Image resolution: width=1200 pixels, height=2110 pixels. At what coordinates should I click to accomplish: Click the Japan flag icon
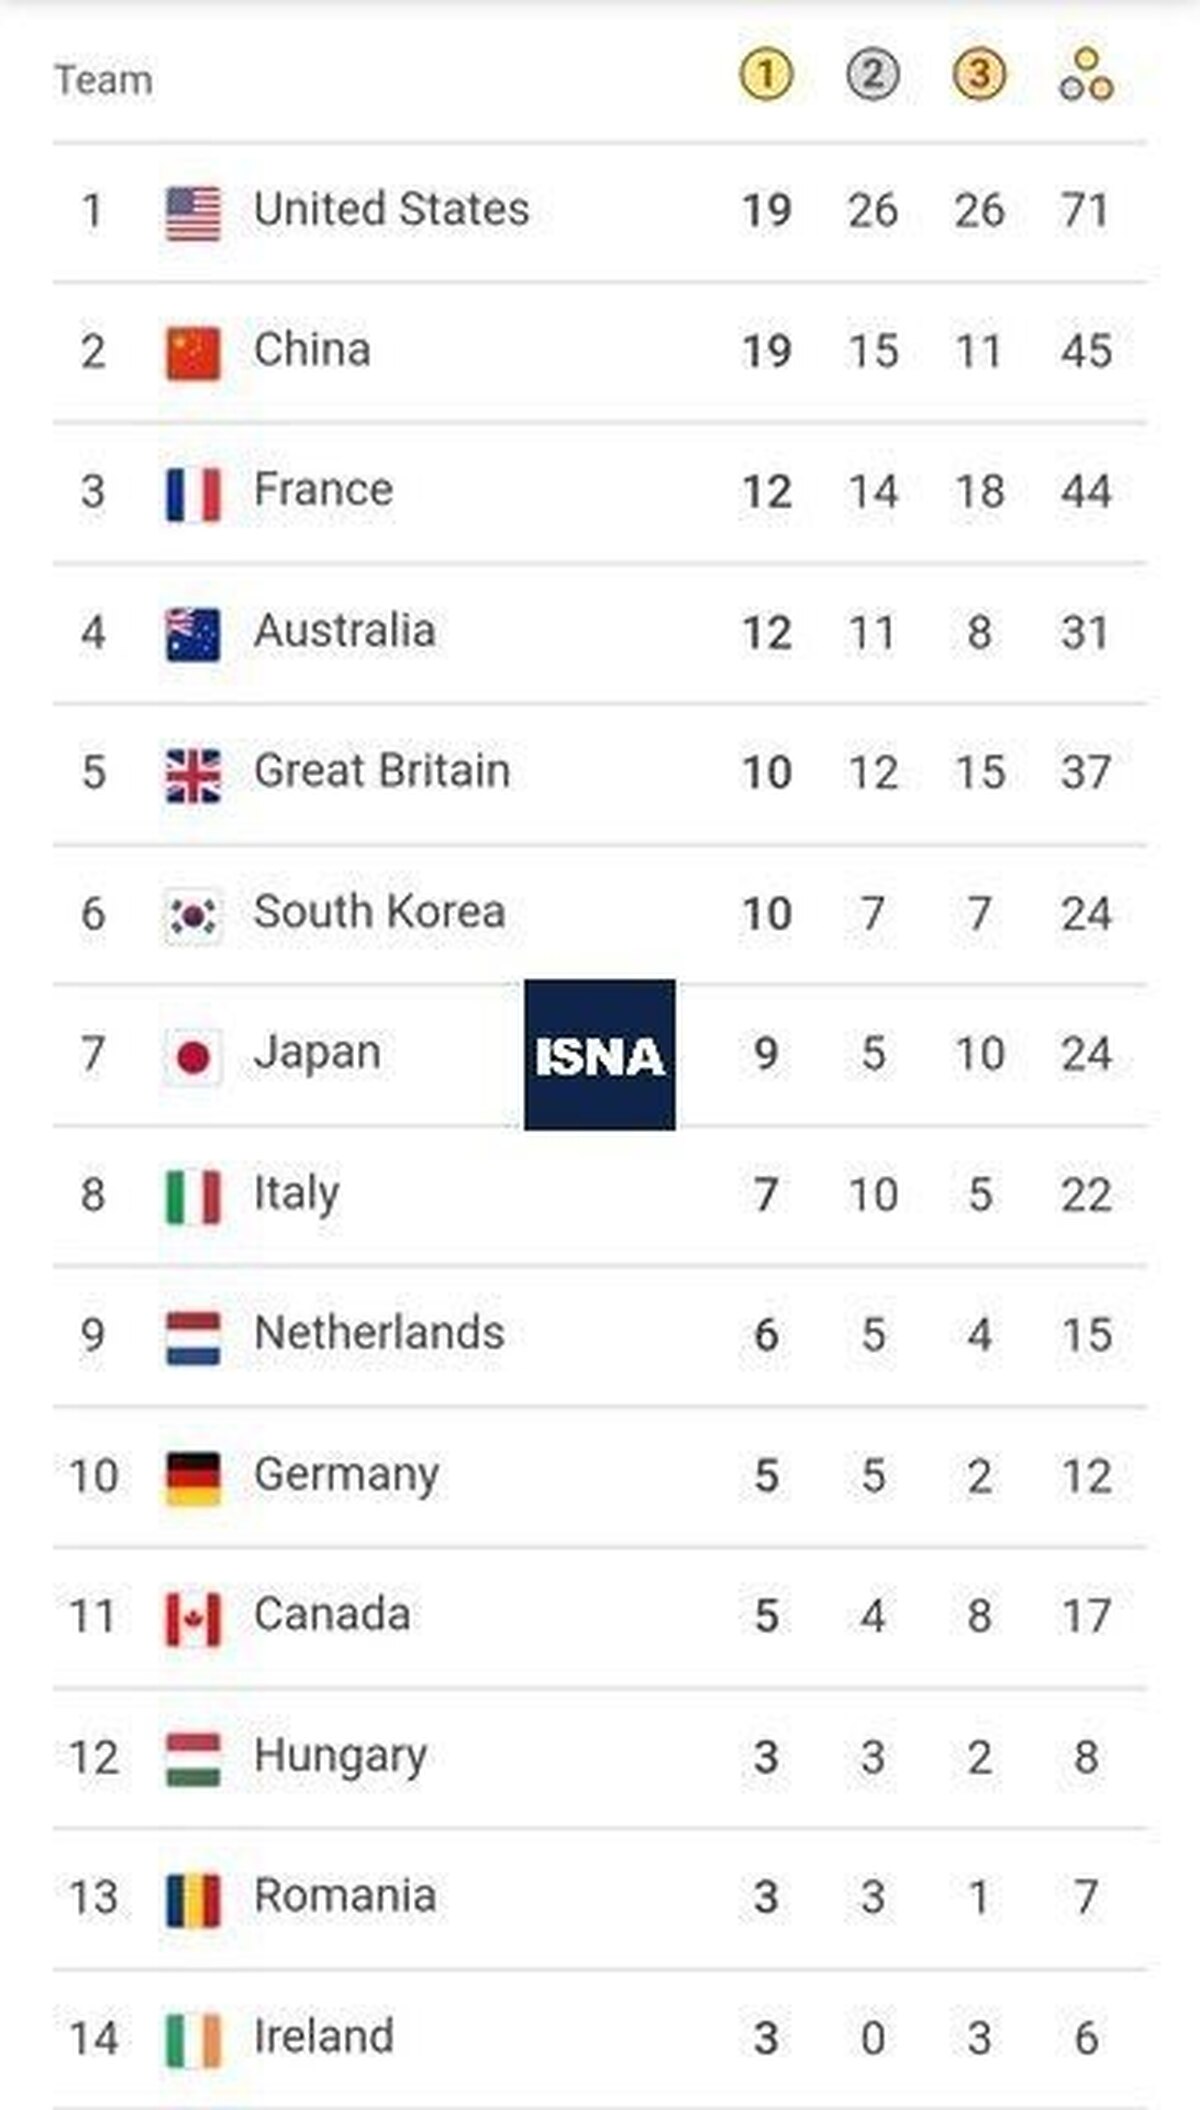[193, 1056]
